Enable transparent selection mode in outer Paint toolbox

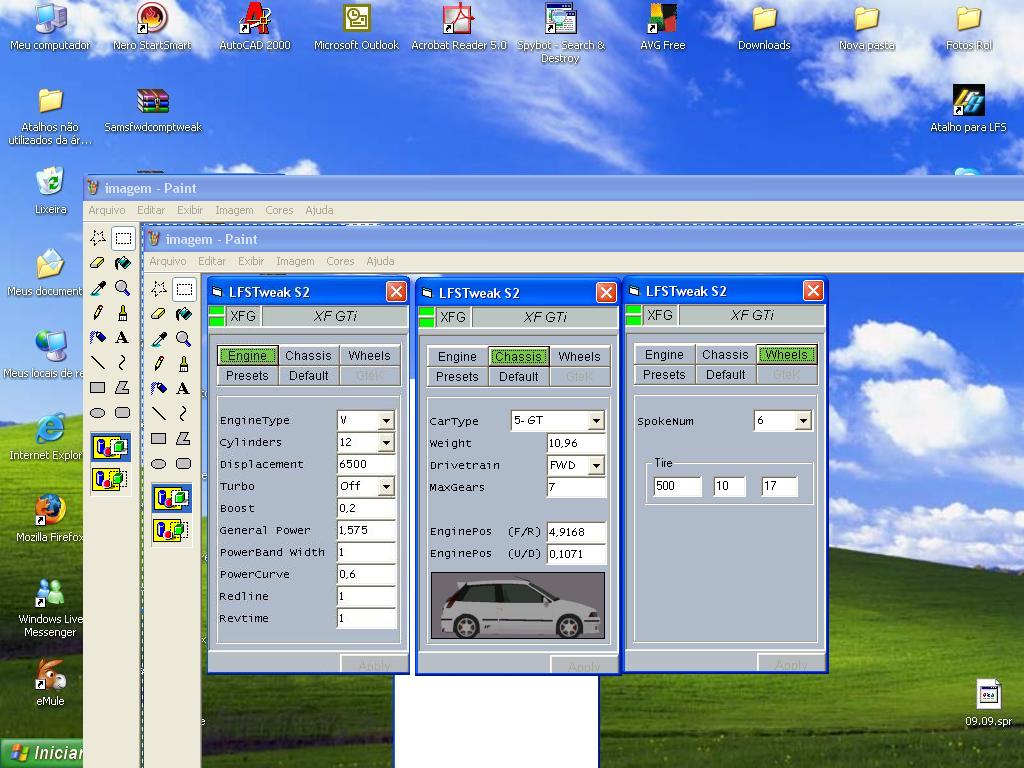(110, 479)
